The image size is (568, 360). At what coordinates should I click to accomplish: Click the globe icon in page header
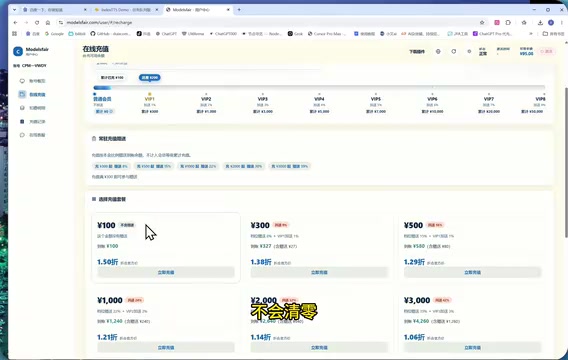pos(438,52)
